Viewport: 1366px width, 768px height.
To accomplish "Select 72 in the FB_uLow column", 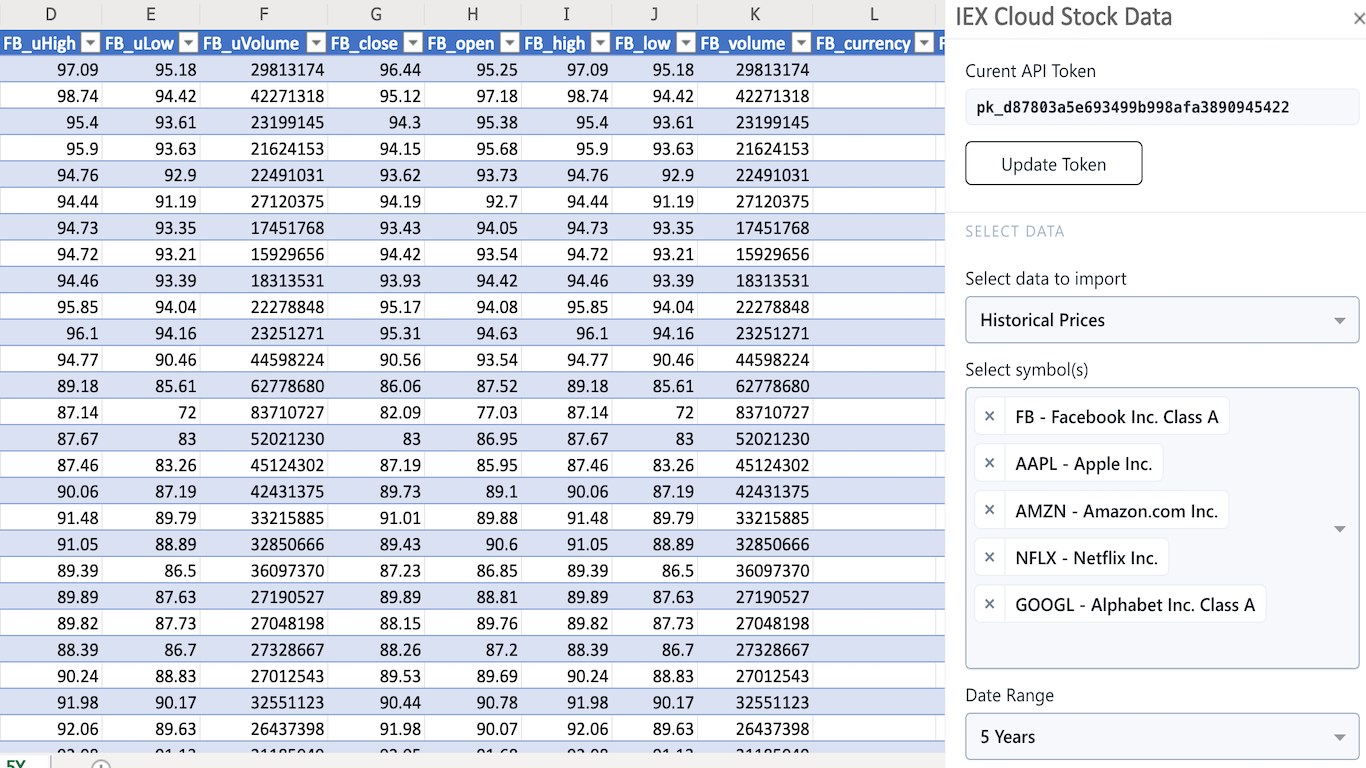I will tap(151, 412).
